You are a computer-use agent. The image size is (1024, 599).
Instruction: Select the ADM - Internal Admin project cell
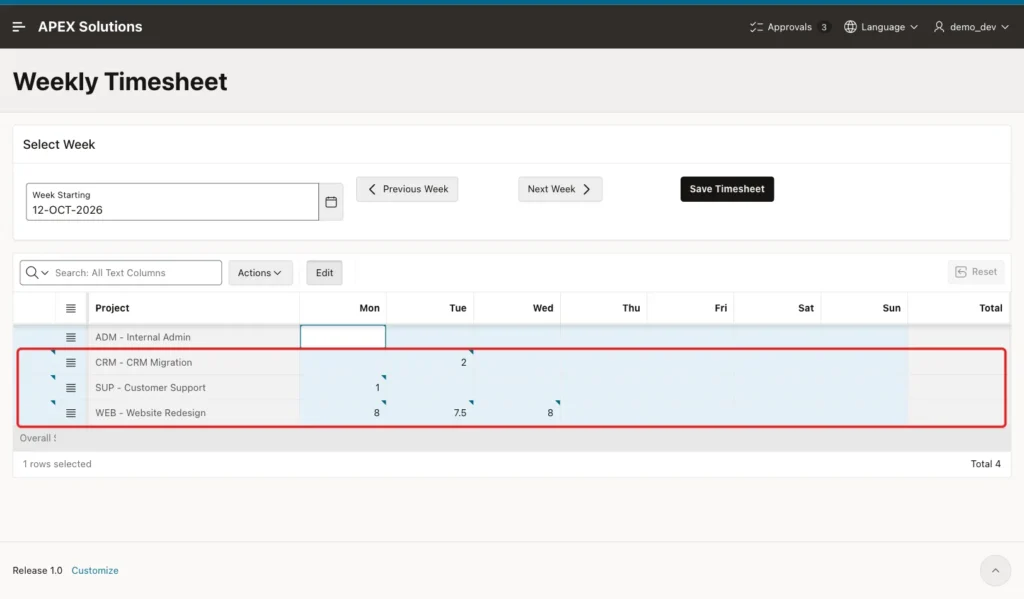coord(194,337)
